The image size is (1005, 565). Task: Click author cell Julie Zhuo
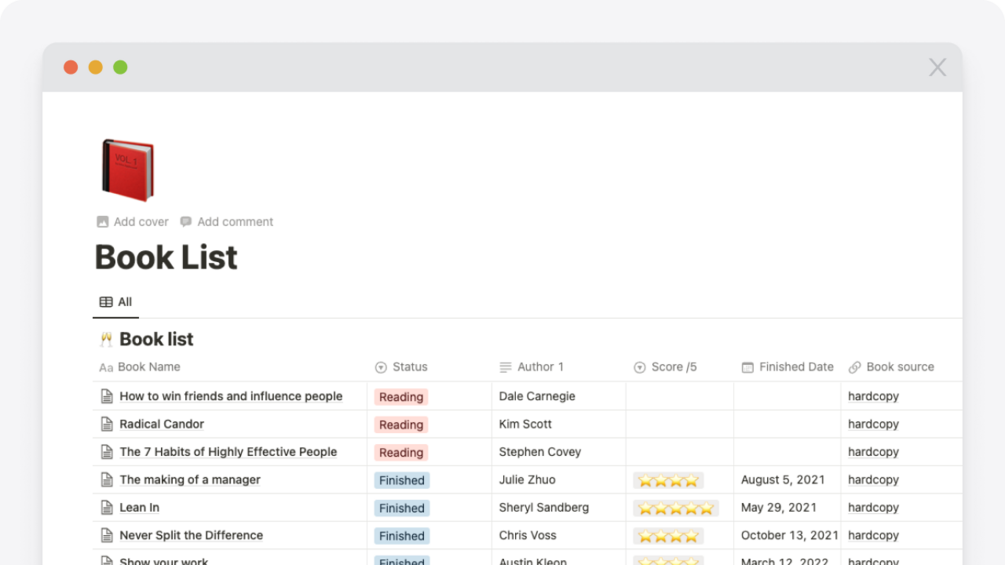(x=527, y=479)
